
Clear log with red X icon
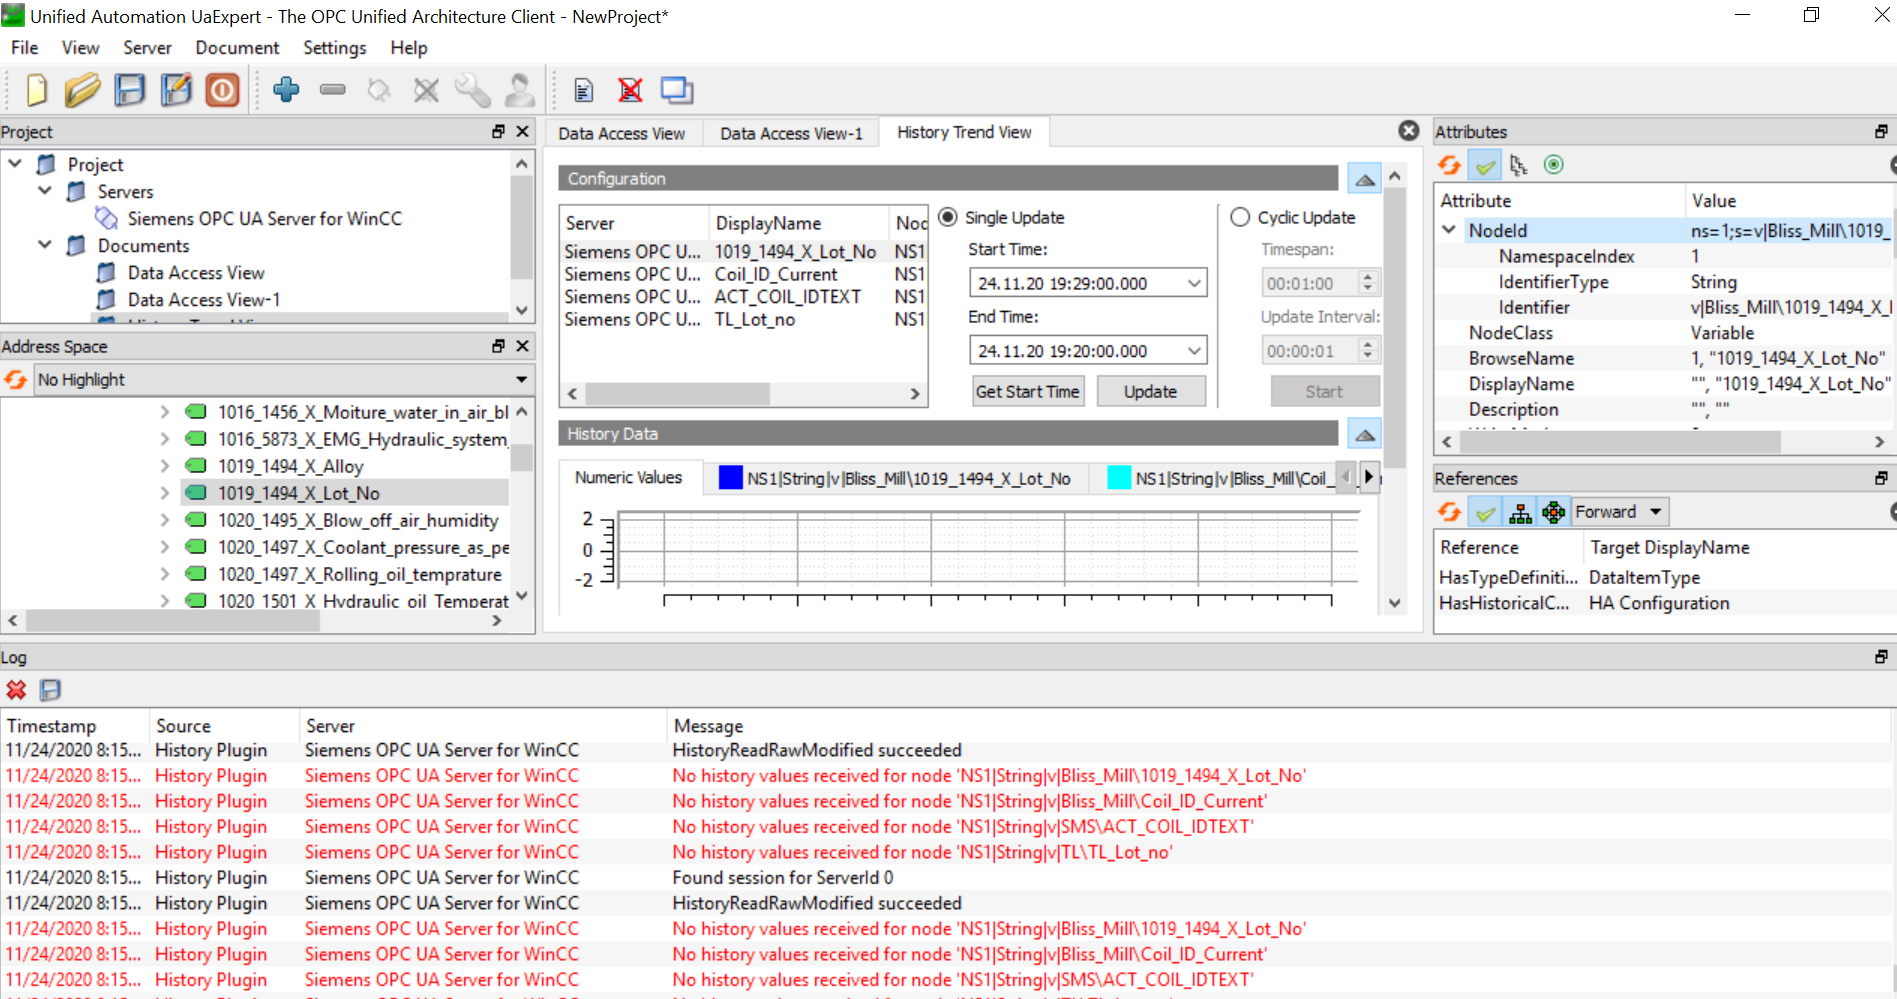16,690
